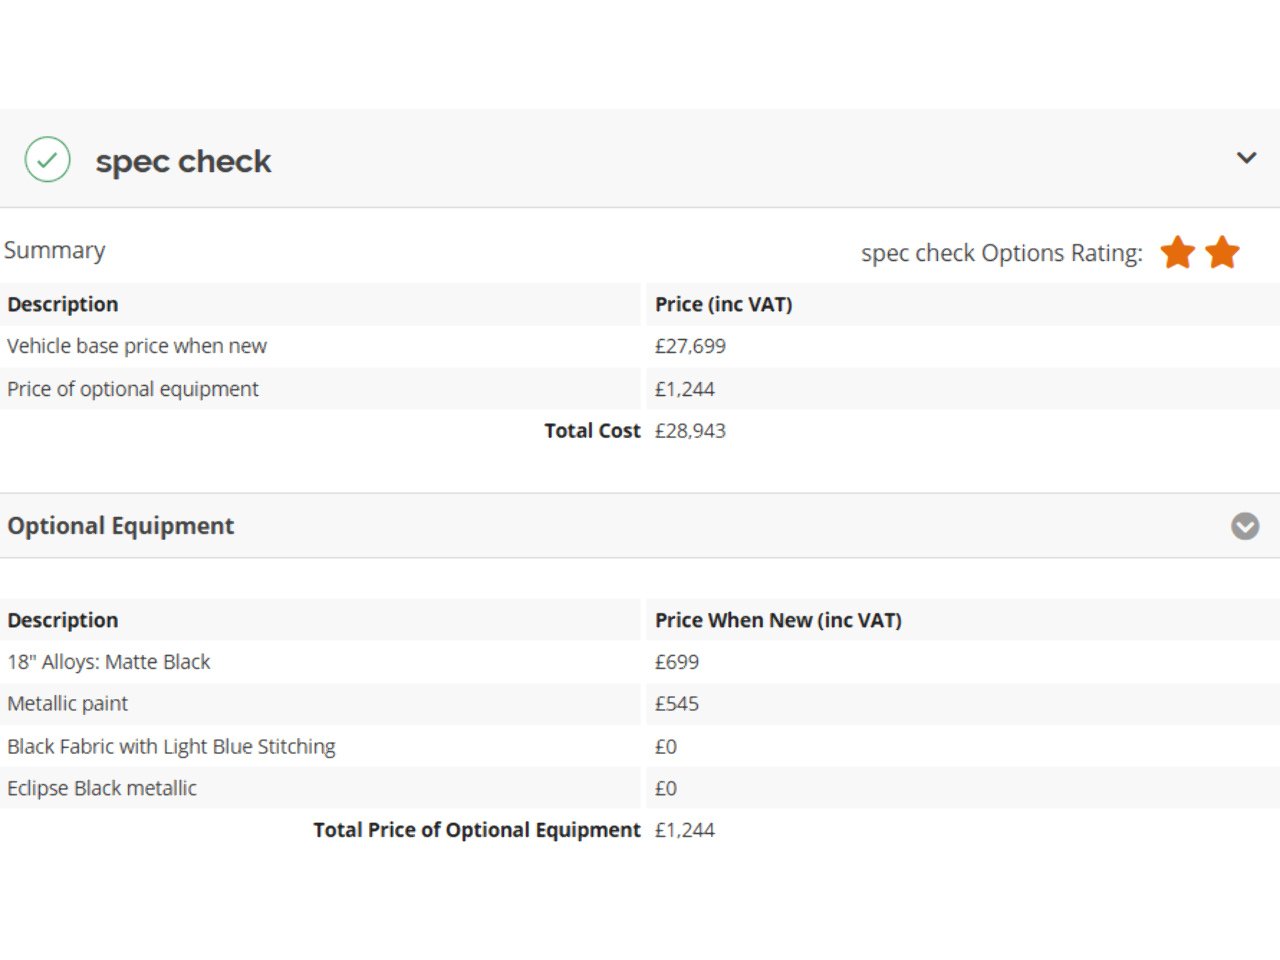Select the Price of optional equipment row
The width and height of the screenshot is (1280, 960).
(x=133, y=389)
